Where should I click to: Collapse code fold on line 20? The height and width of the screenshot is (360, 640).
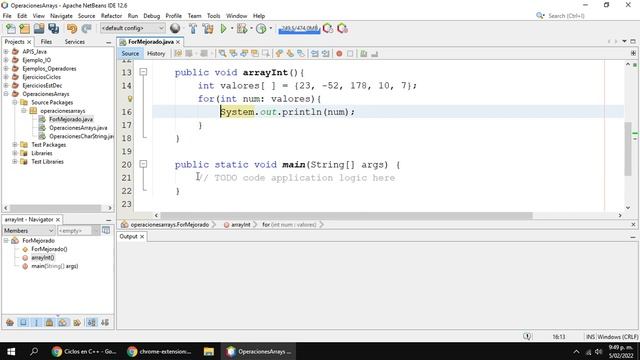tap(143, 164)
